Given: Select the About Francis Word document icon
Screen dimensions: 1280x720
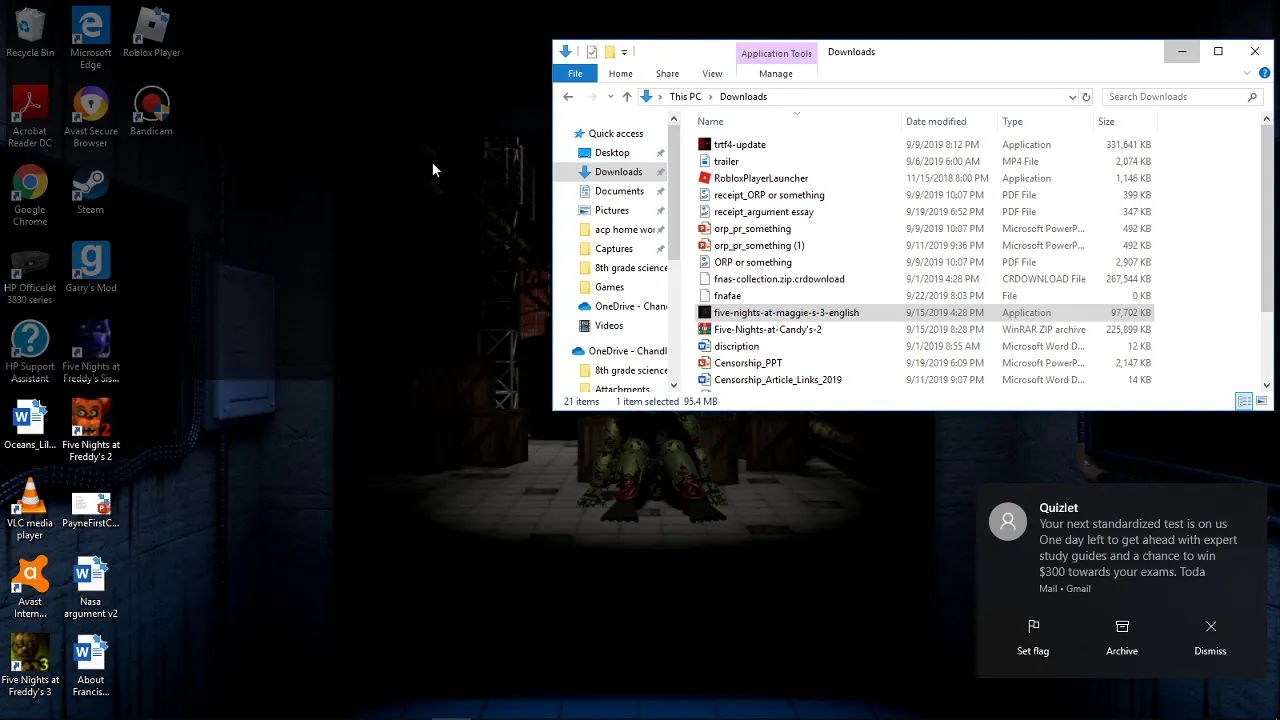Looking at the screenshot, I should [x=90, y=666].
